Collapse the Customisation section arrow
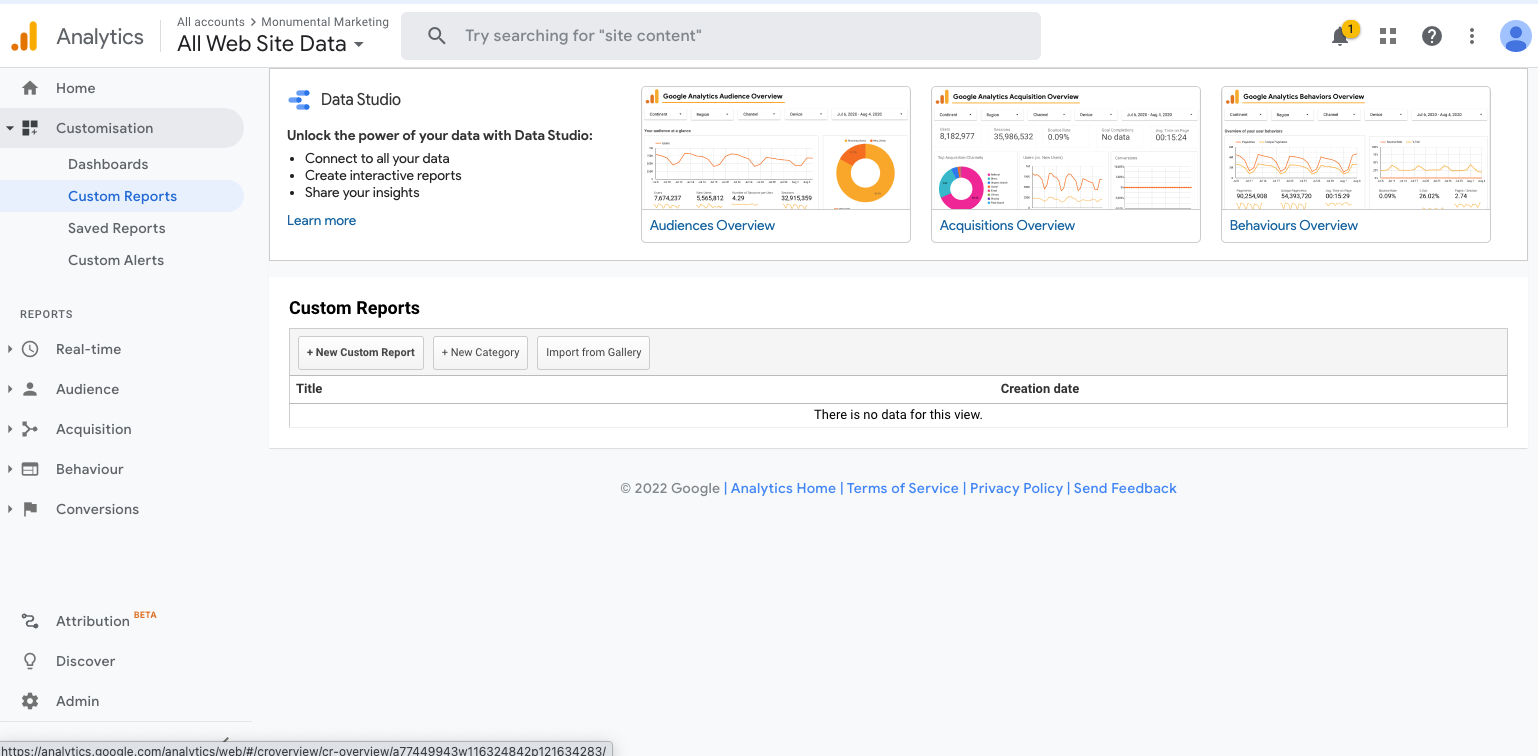Image resolution: width=1538 pixels, height=756 pixels. 9,128
